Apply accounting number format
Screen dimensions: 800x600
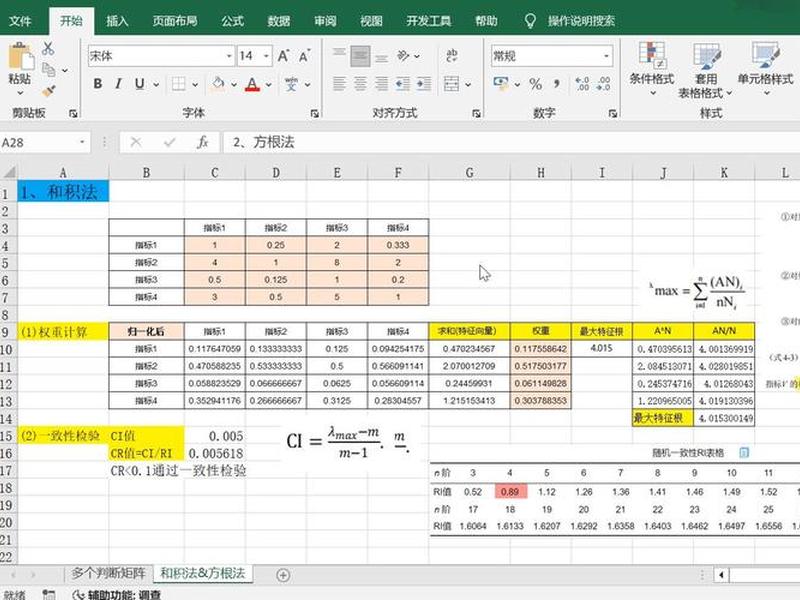[x=501, y=83]
